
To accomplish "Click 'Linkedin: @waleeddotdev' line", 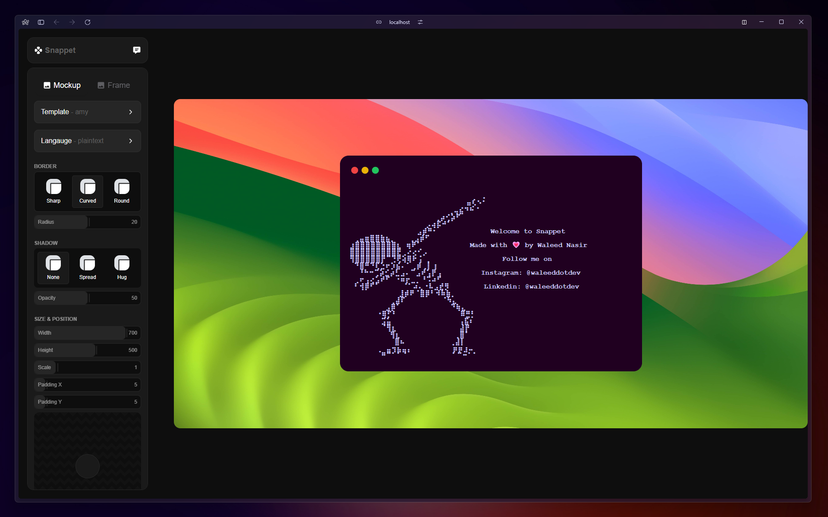I will [x=531, y=286].
